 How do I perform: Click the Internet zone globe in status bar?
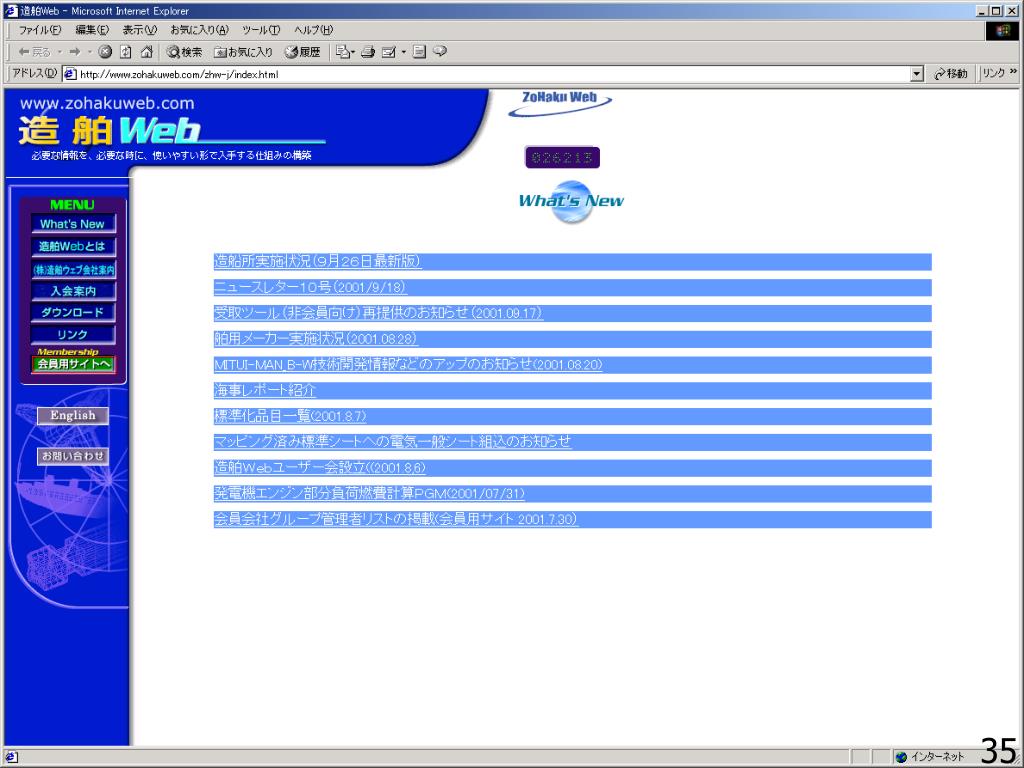click(x=902, y=757)
